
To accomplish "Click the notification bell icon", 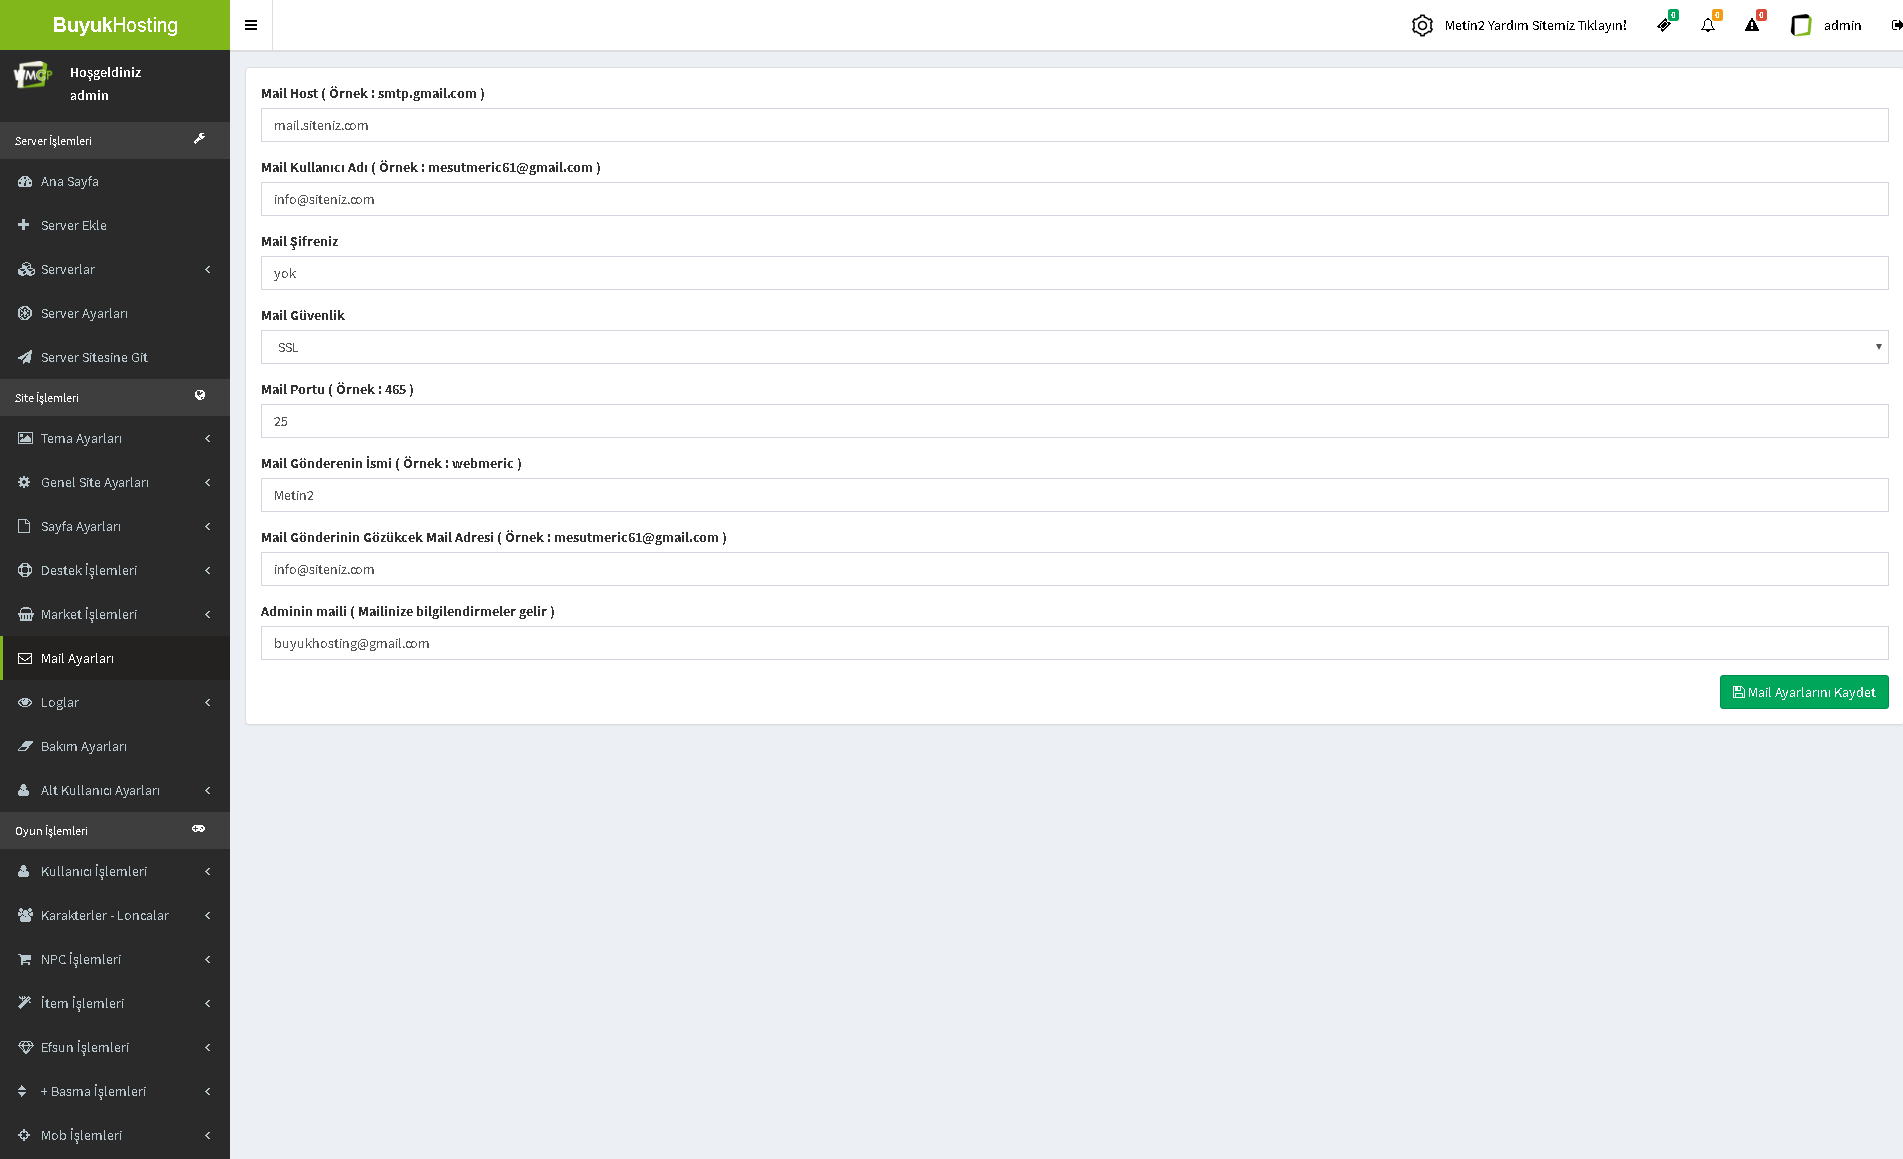I will [1708, 25].
